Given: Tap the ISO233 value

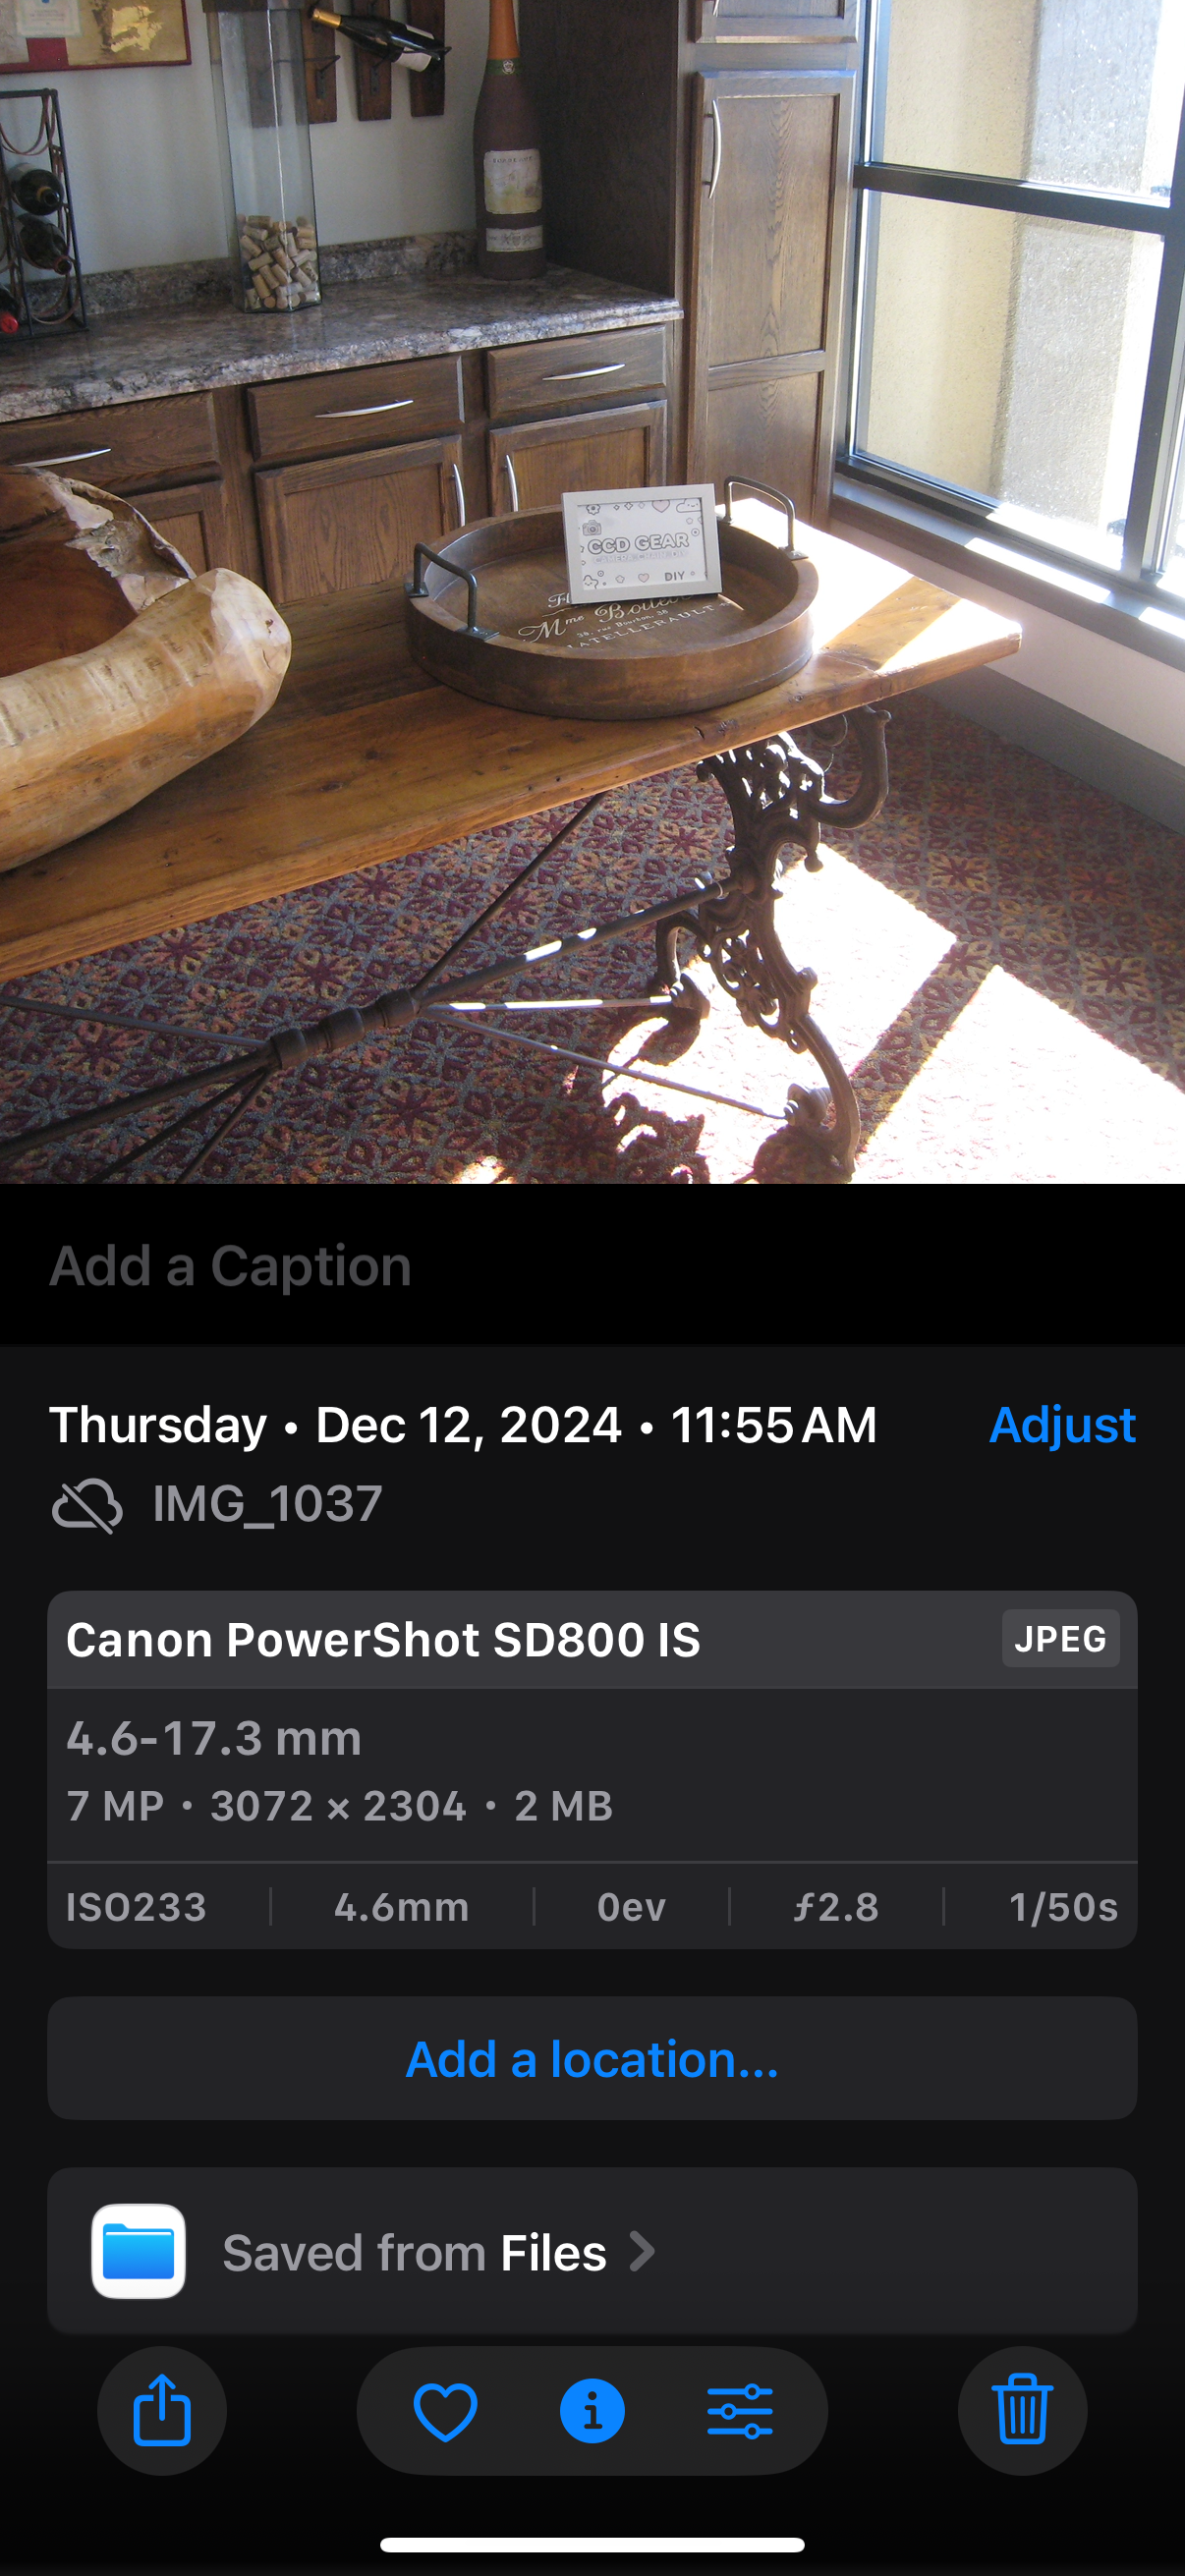Looking at the screenshot, I should click(137, 1907).
